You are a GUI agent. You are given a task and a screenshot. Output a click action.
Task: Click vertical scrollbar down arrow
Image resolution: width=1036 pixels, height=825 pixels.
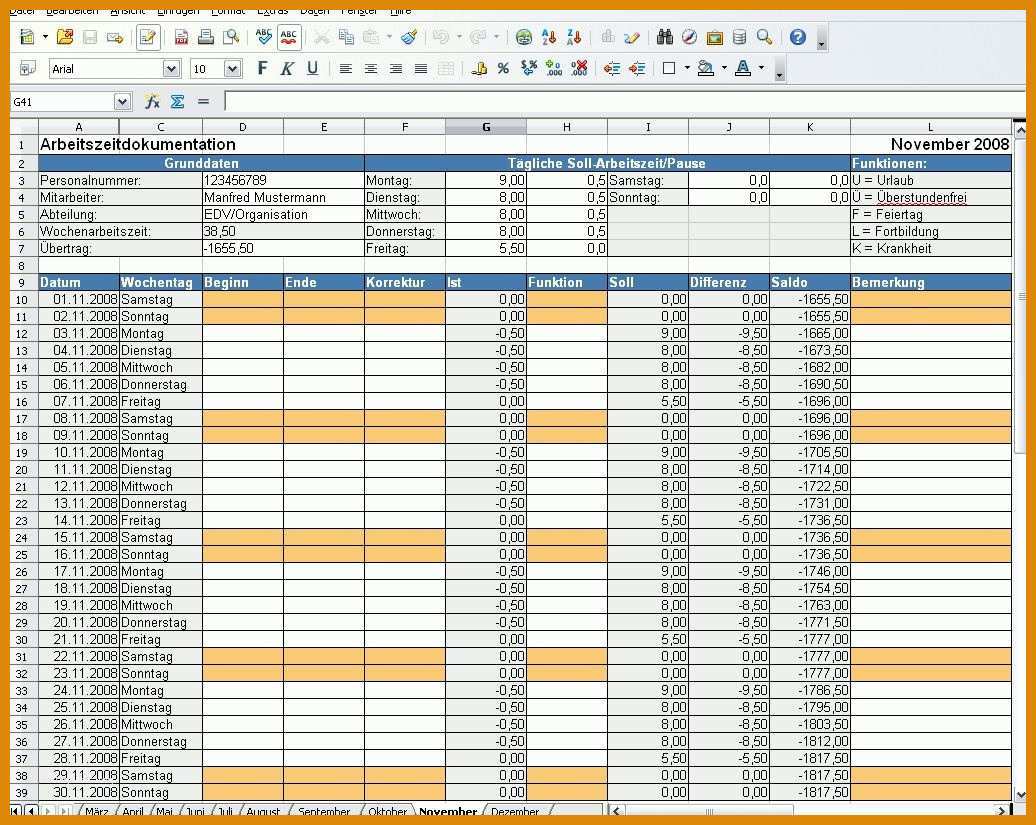point(1020,795)
